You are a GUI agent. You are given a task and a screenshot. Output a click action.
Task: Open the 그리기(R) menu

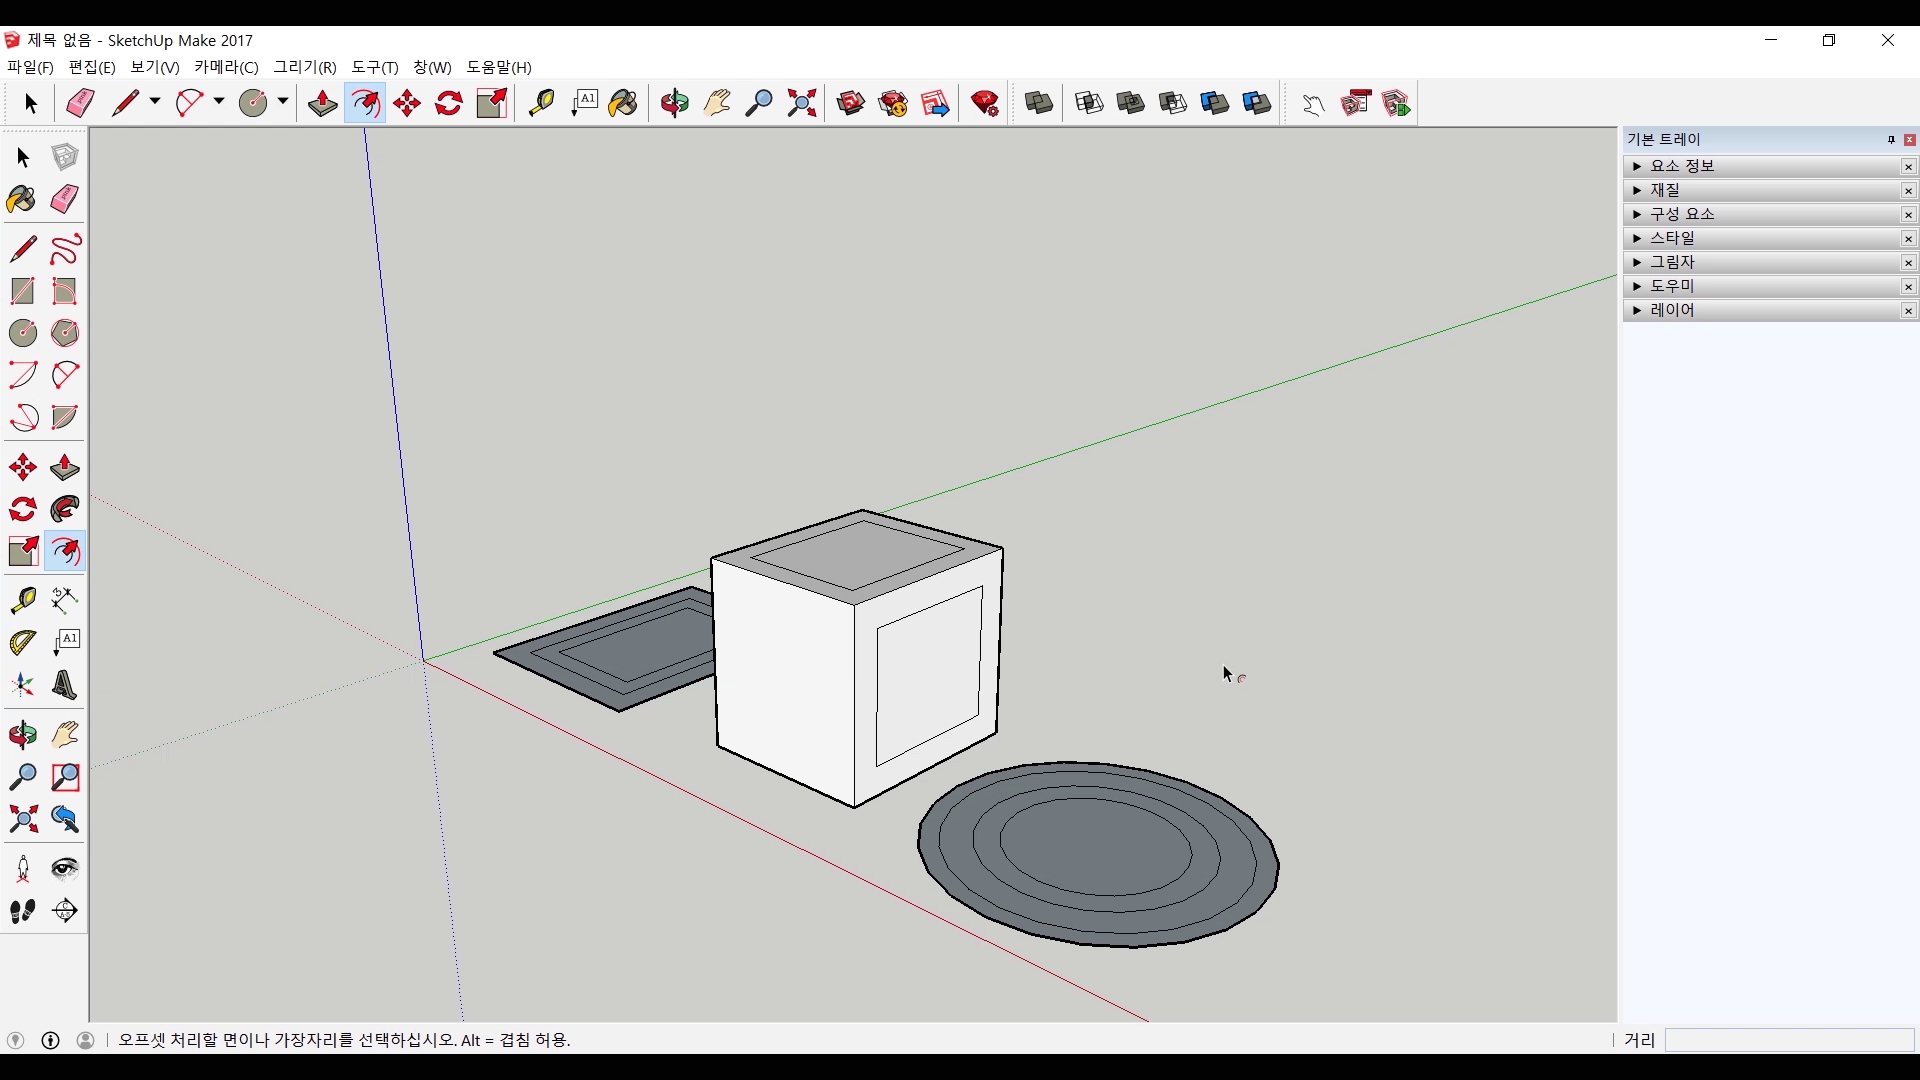[305, 67]
